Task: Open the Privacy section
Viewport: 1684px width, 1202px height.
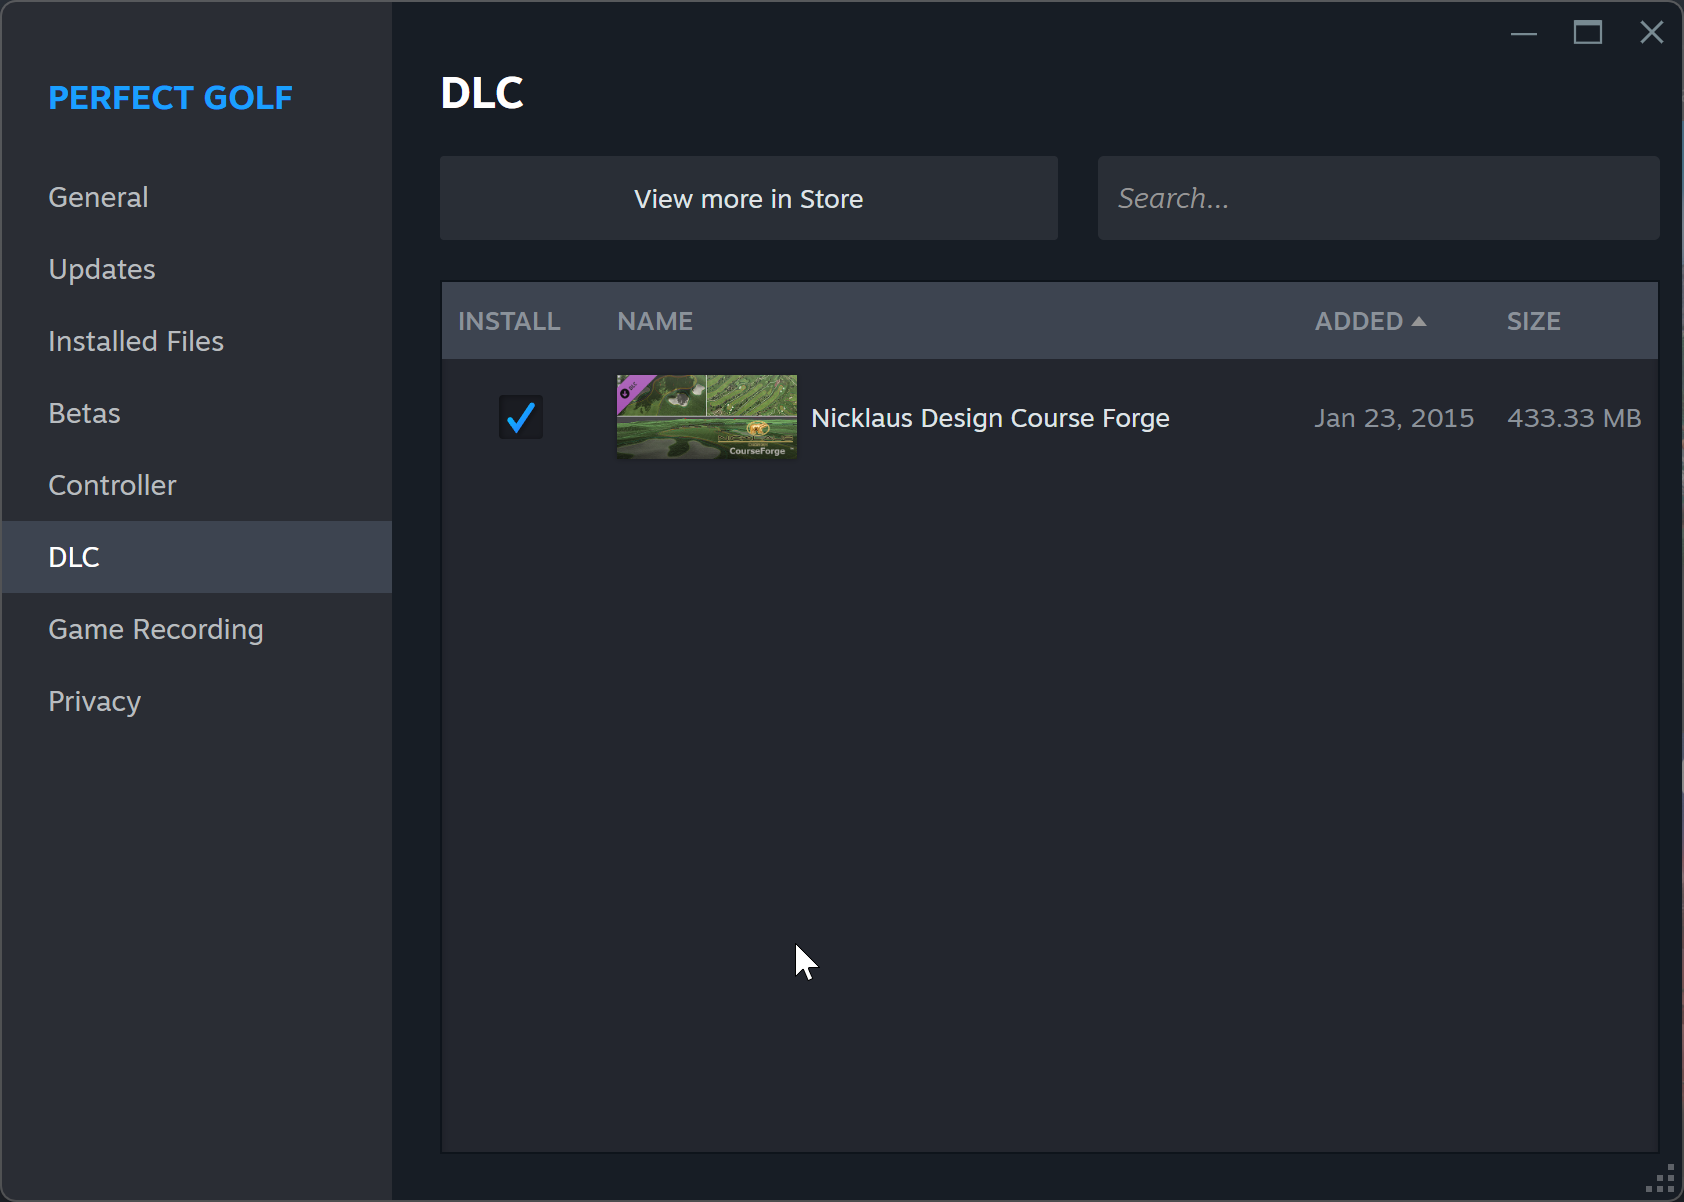Action: (94, 701)
